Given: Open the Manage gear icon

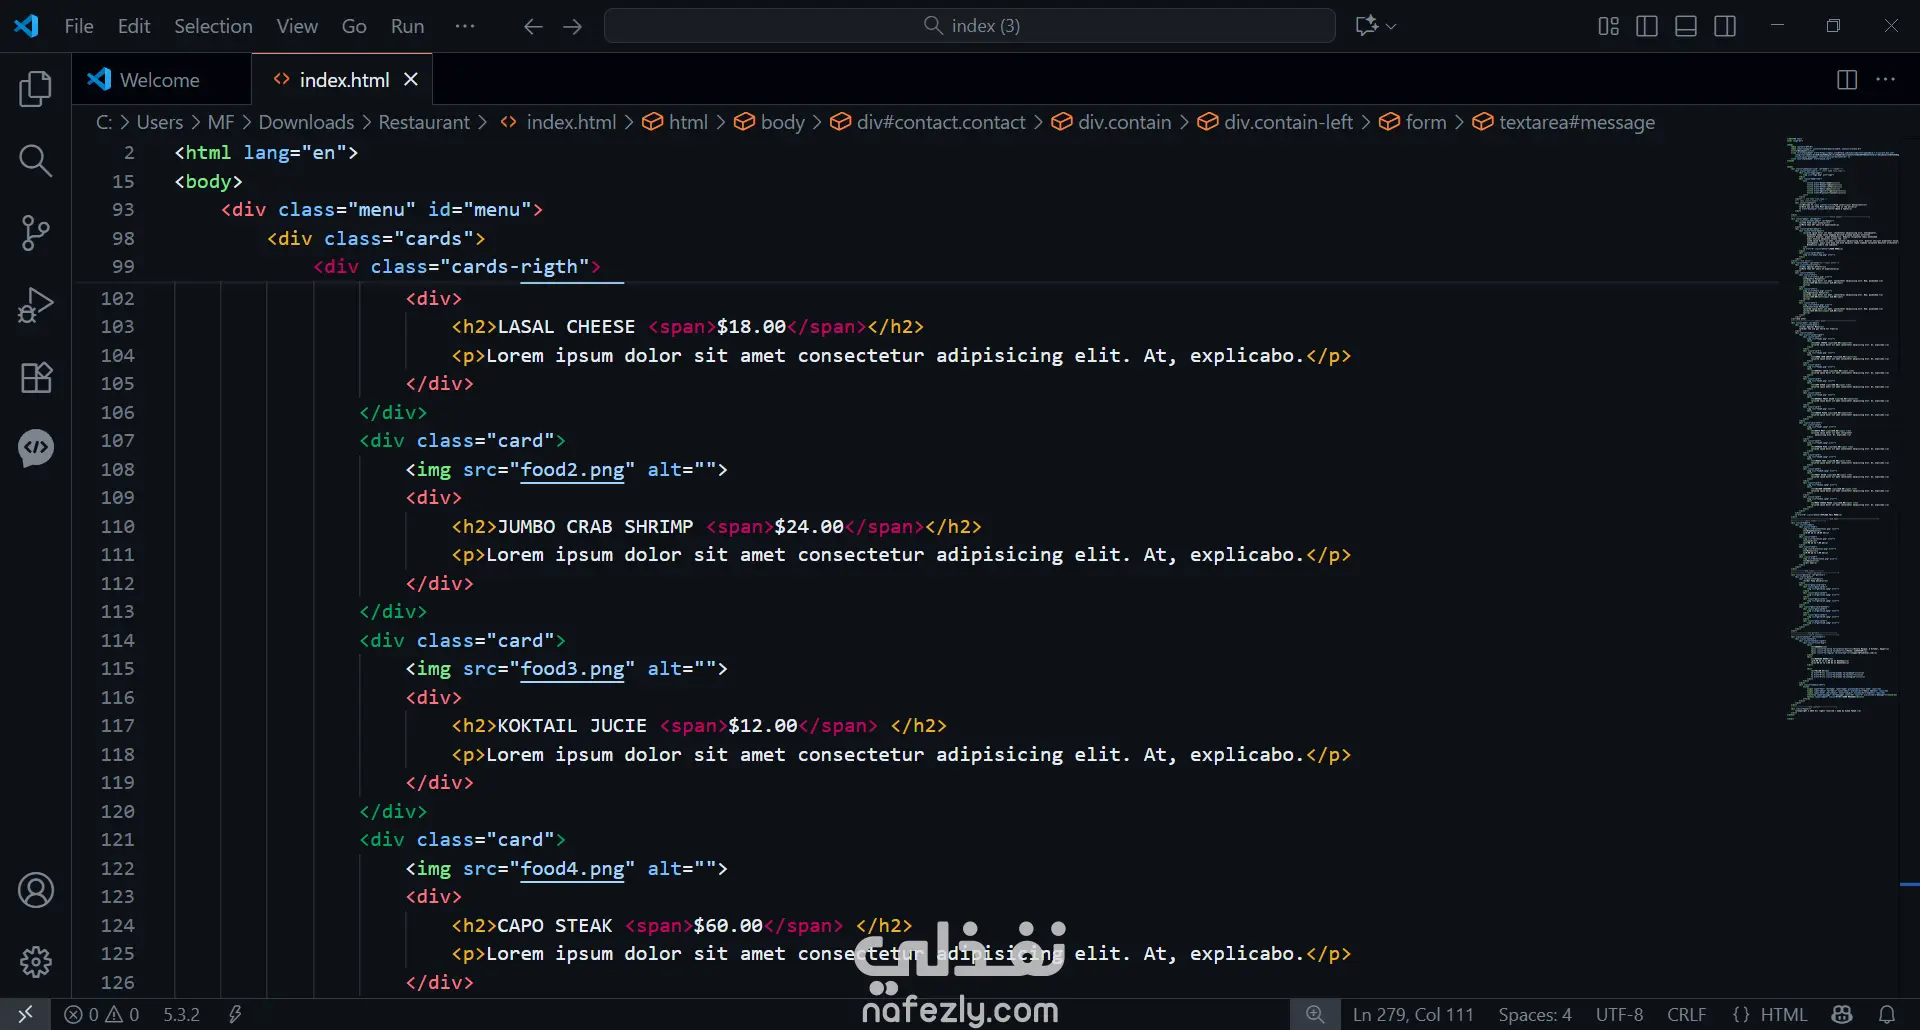Looking at the screenshot, I should (x=36, y=962).
